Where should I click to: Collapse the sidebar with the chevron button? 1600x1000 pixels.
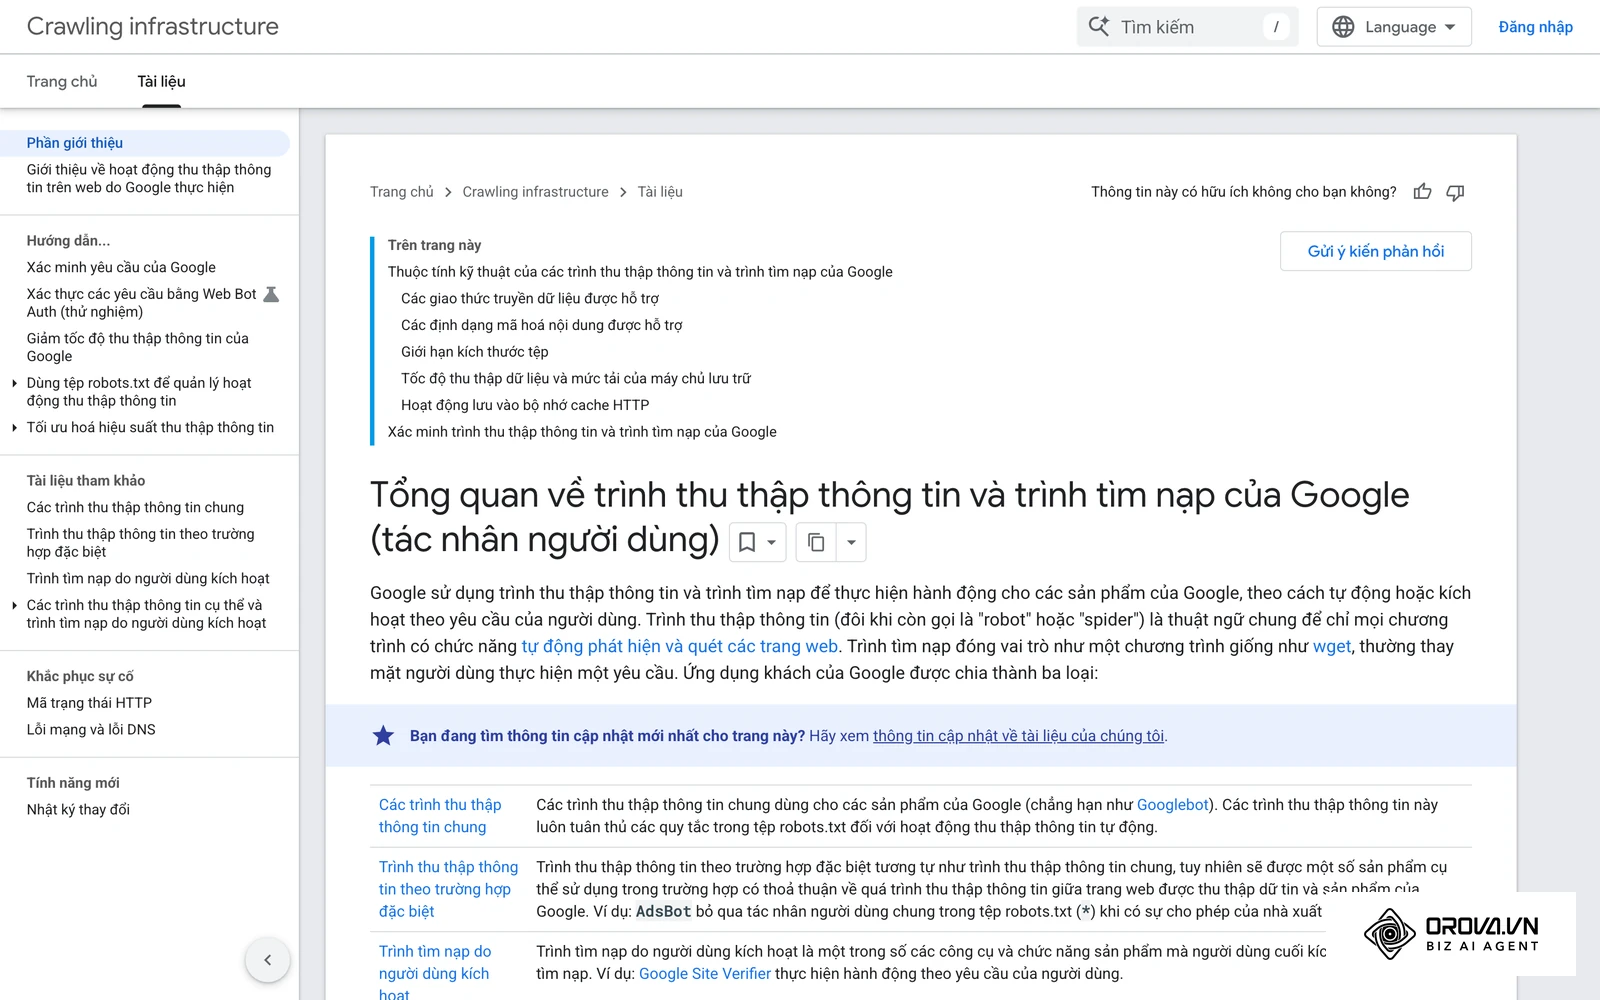click(268, 960)
